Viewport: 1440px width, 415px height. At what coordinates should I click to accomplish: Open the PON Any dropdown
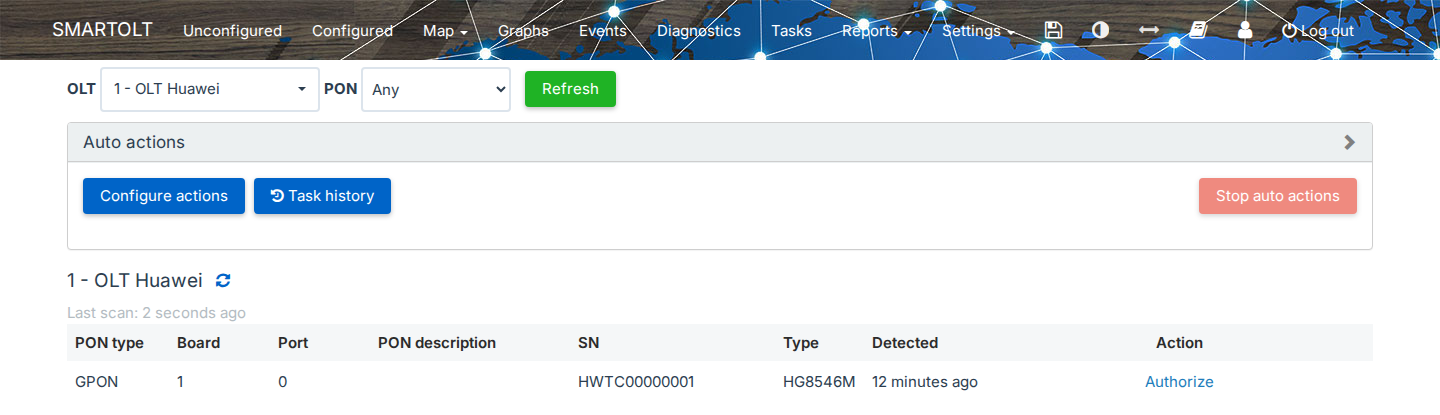[x=436, y=89]
